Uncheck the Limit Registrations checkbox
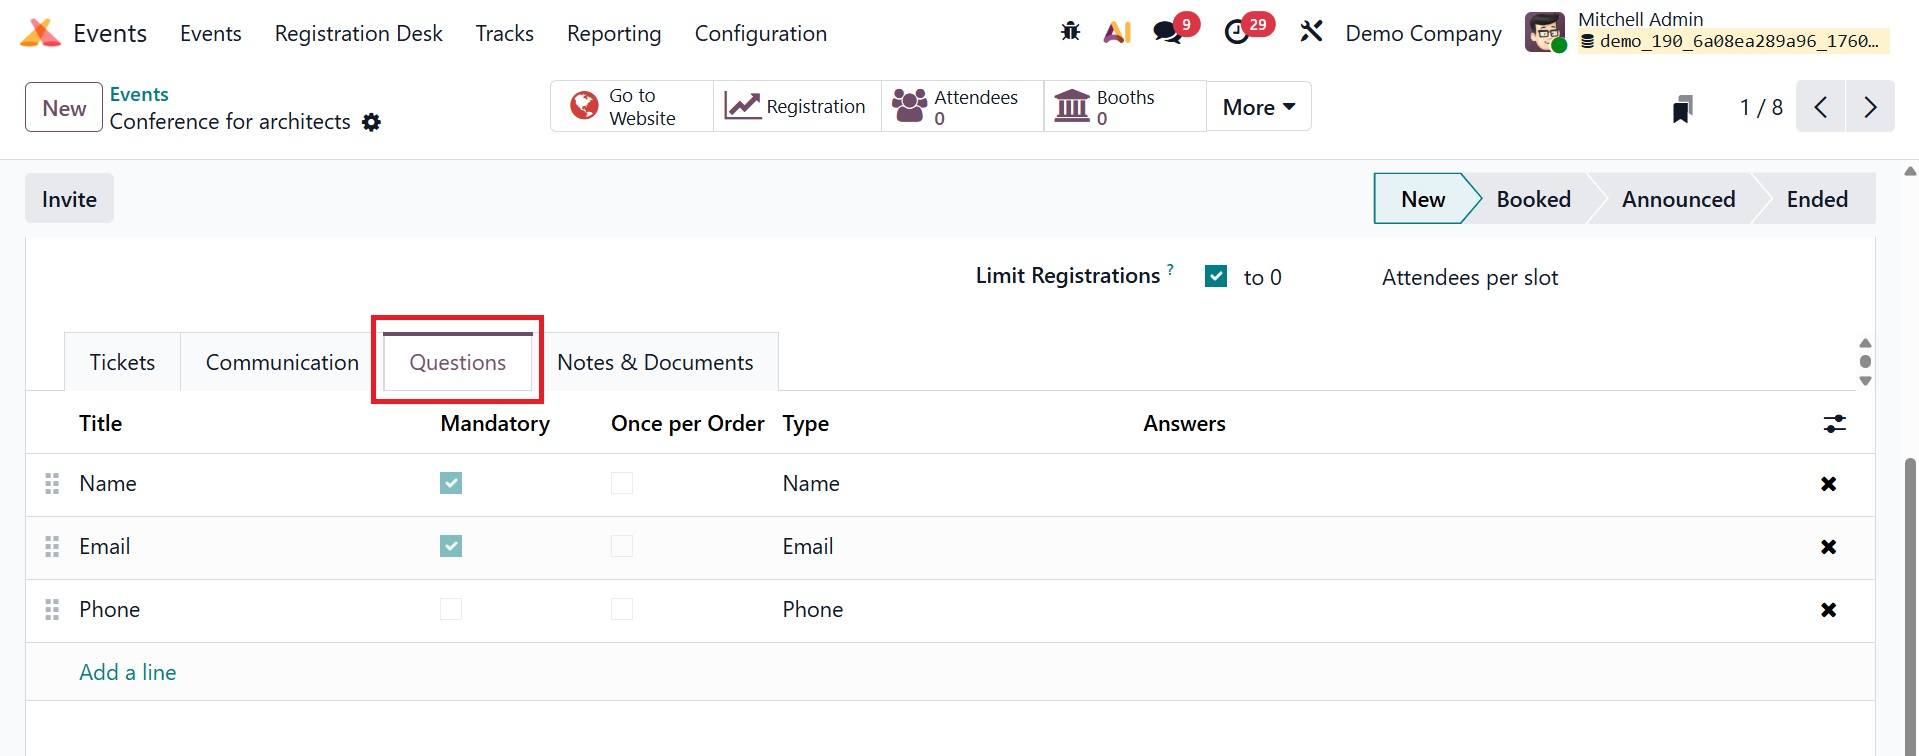The width and height of the screenshot is (1919, 756). click(1216, 276)
